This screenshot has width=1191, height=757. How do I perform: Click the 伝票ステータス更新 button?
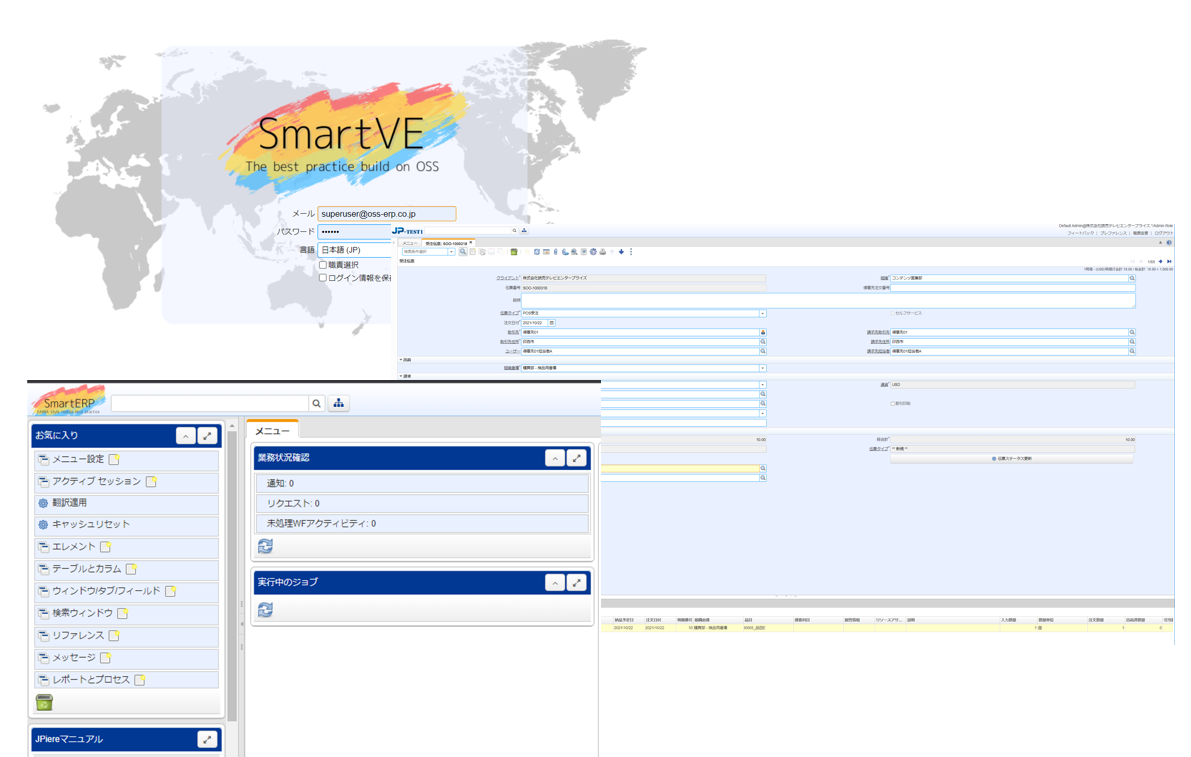coord(1012,459)
